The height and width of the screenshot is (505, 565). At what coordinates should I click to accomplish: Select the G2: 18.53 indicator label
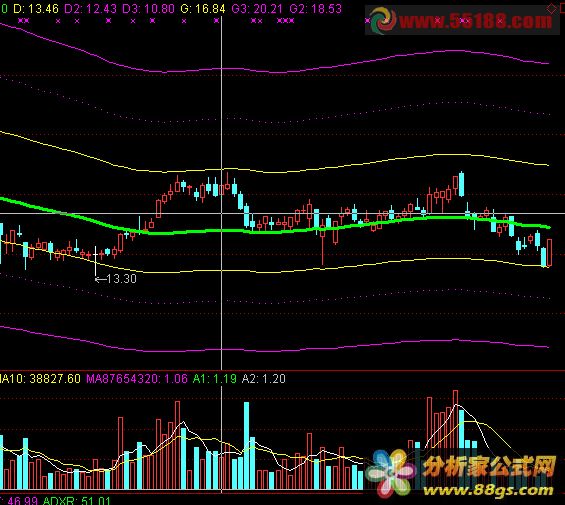pos(315,9)
